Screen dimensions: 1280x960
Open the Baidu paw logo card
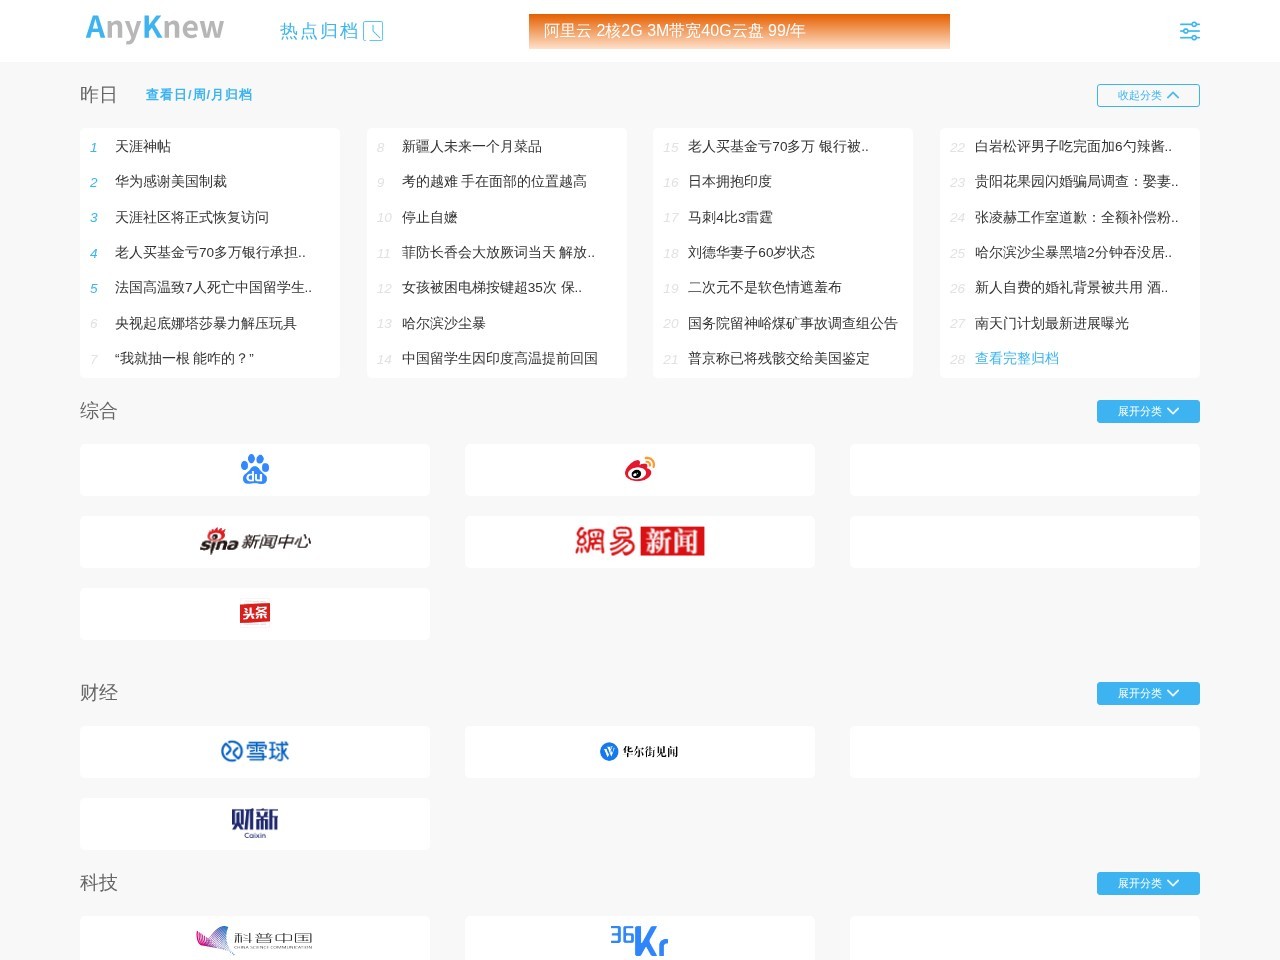click(255, 470)
